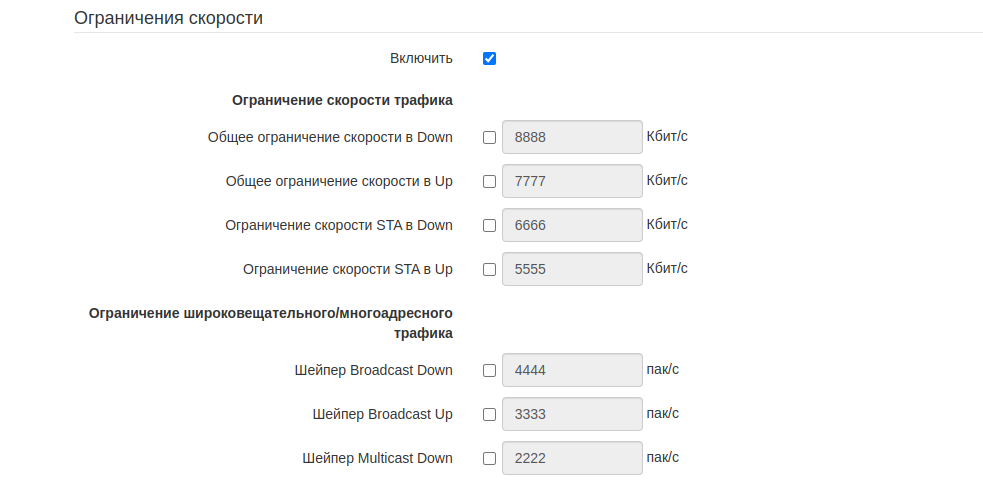This screenshot has width=983, height=486.
Task: Click the input field containing 8888
Action: pyautogui.click(x=571, y=137)
